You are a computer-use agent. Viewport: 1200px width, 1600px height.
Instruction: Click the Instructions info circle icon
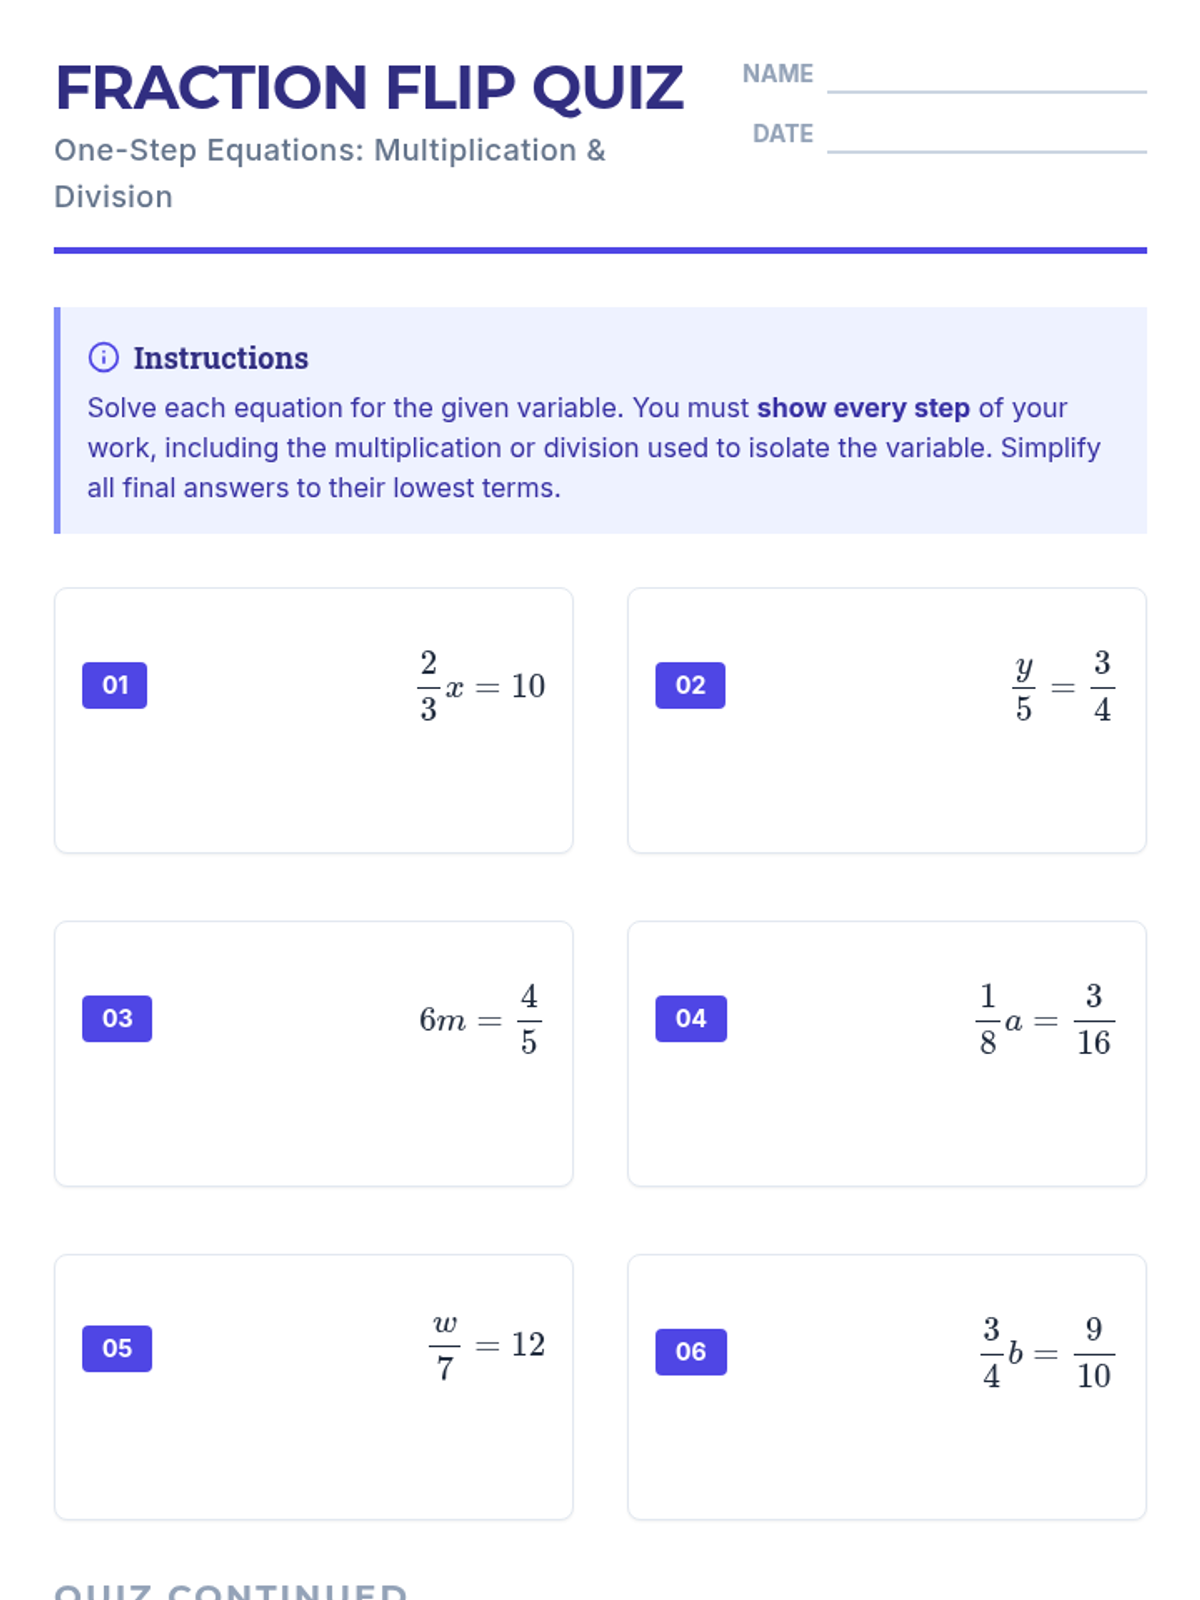[x=103, y=357]
